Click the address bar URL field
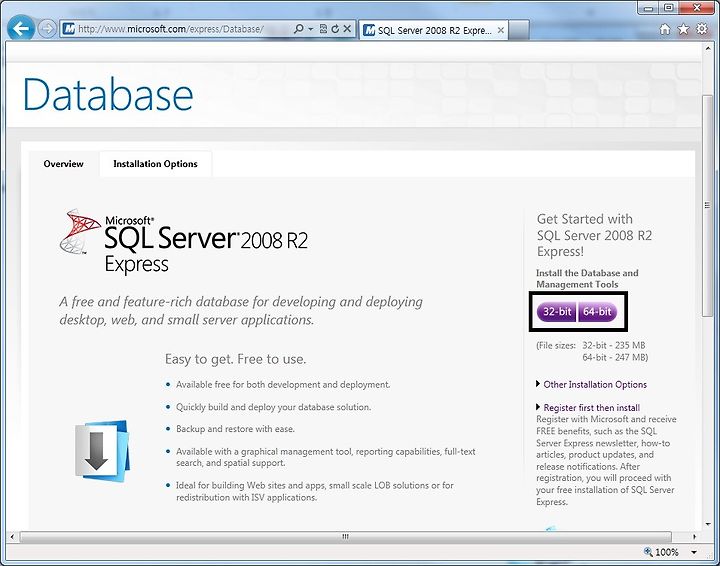 click(x=171, y=29)
